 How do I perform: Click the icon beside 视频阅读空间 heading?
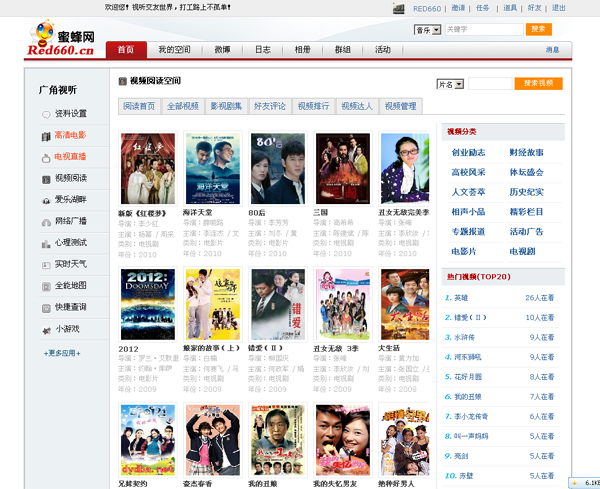tap(122, 81)
